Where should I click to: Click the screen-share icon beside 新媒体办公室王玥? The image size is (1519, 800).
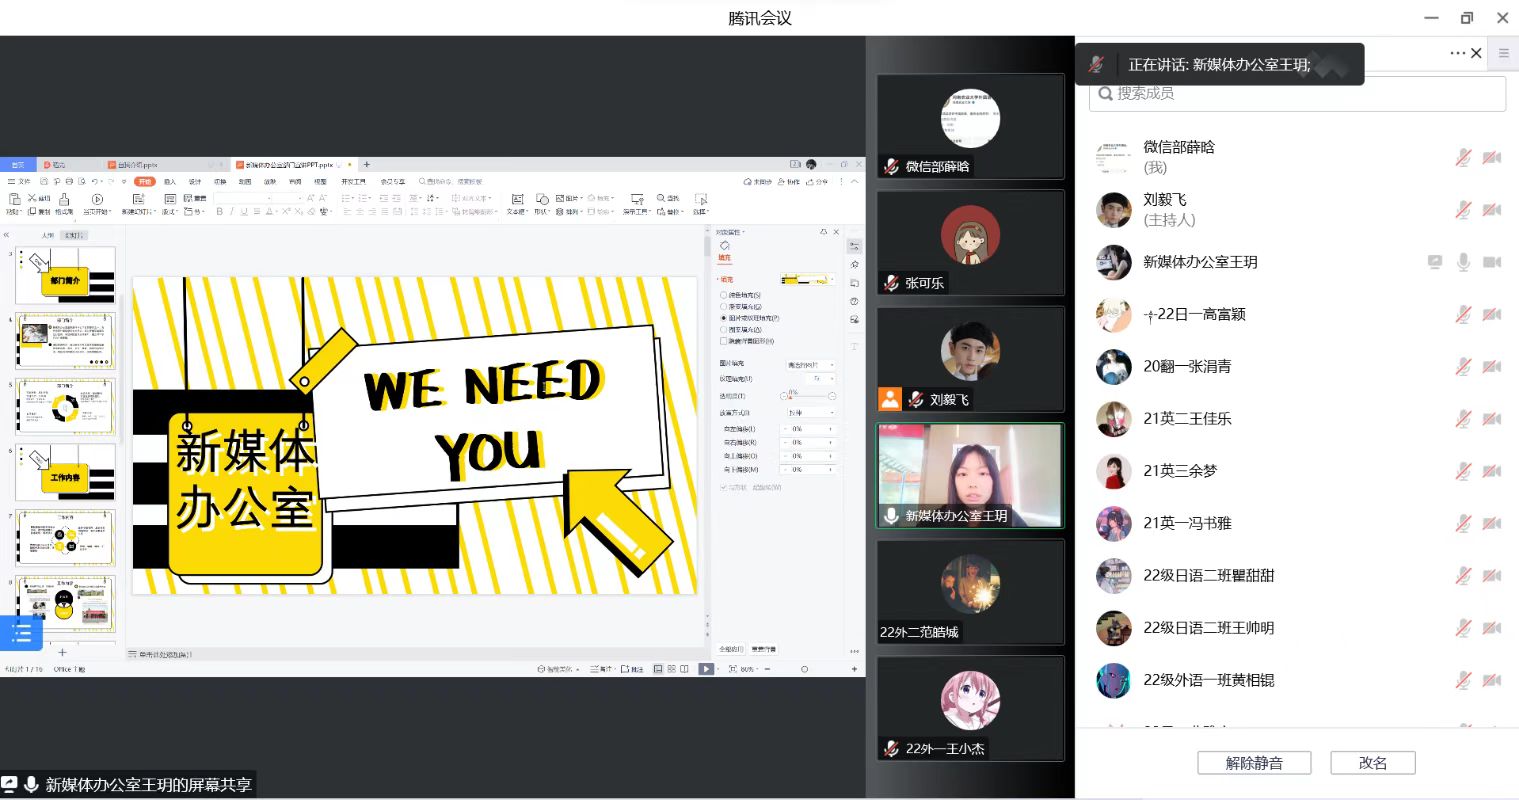pos(1435,262)
